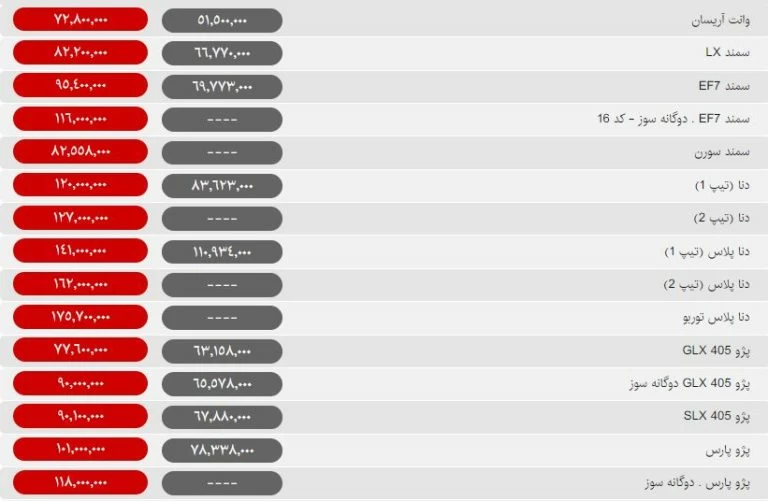The height and width of the screenshot is (501, 768).
Task: Click the red price for دنا پلاس توربو
Action: coord(81,317)
